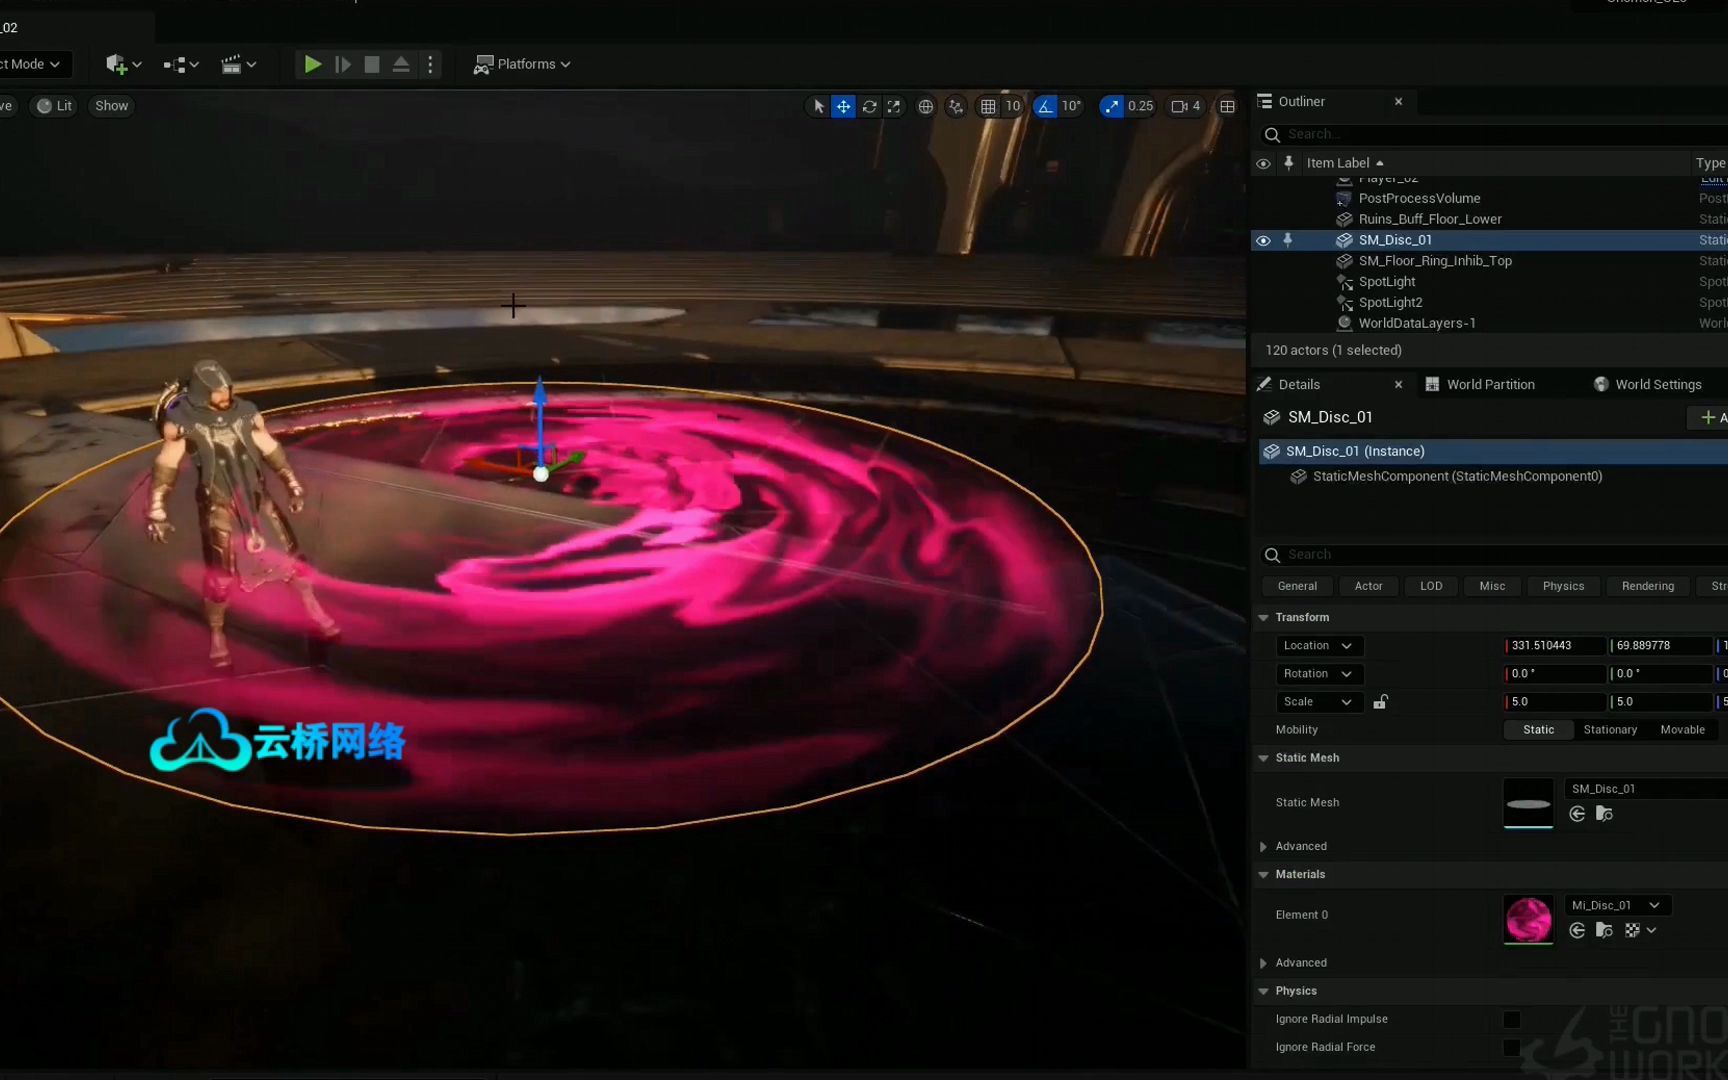Filter details by General category
The image size is (1728, 1080).
[1297, 587]
